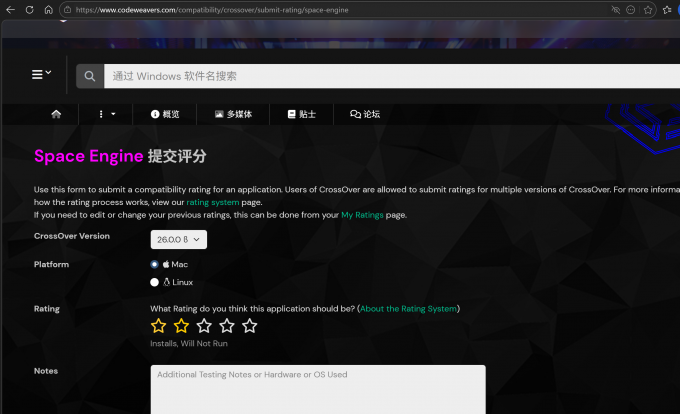Set rating to three stars
Screen dimensions: 680x414
(204, 326)
